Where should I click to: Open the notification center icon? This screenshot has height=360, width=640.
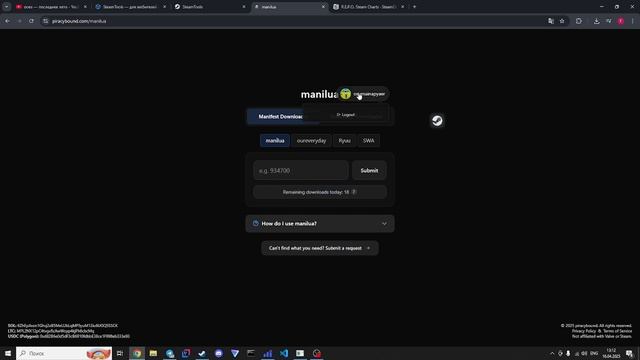click(x=629, y=353)
